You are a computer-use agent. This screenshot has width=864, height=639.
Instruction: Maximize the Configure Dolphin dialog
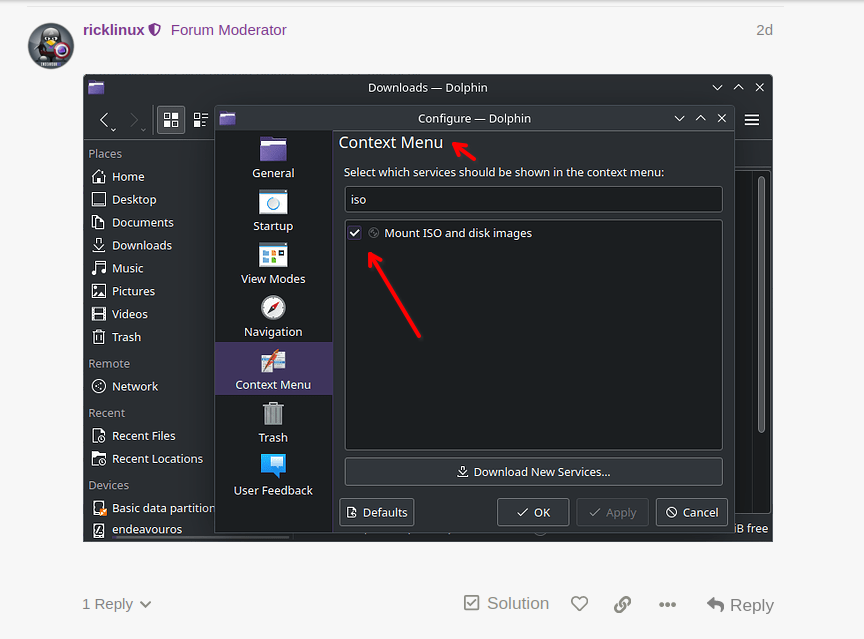[x=700, y=118]
